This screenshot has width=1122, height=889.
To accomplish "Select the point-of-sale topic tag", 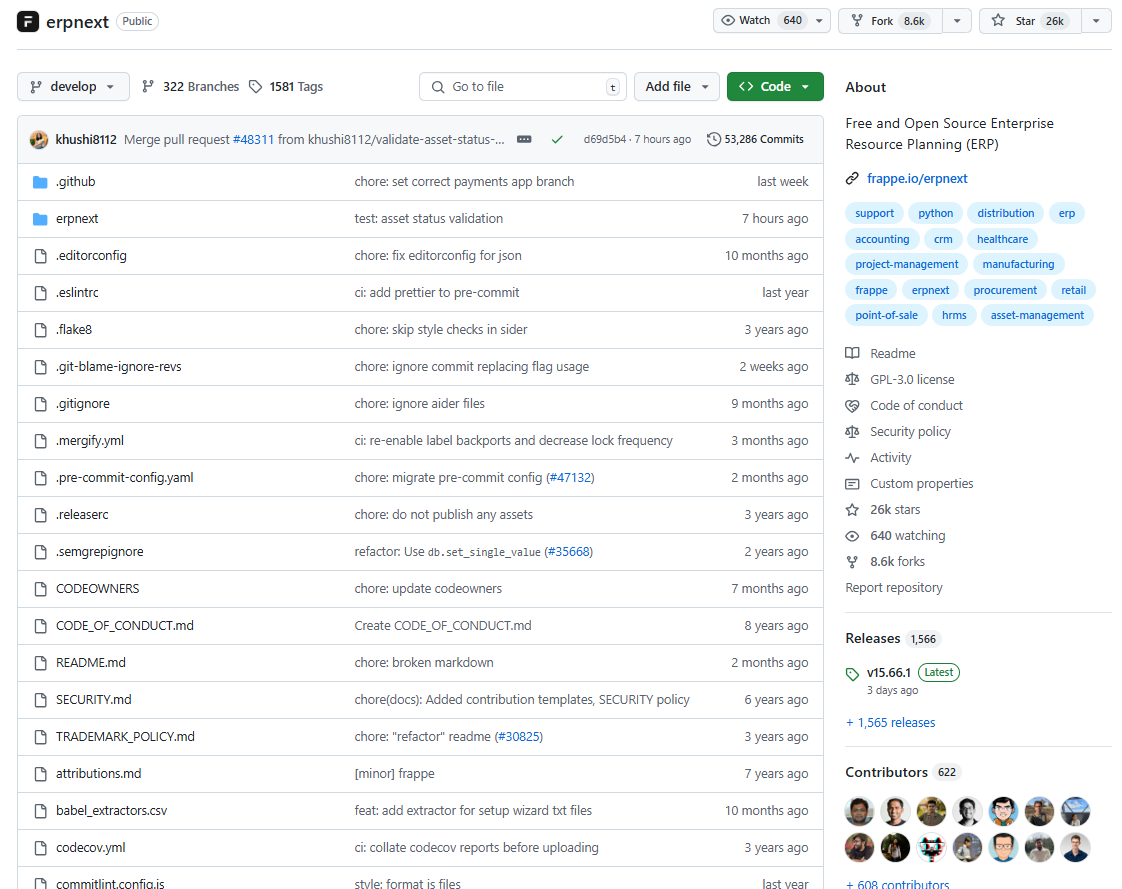I will (x=886, y=316).
